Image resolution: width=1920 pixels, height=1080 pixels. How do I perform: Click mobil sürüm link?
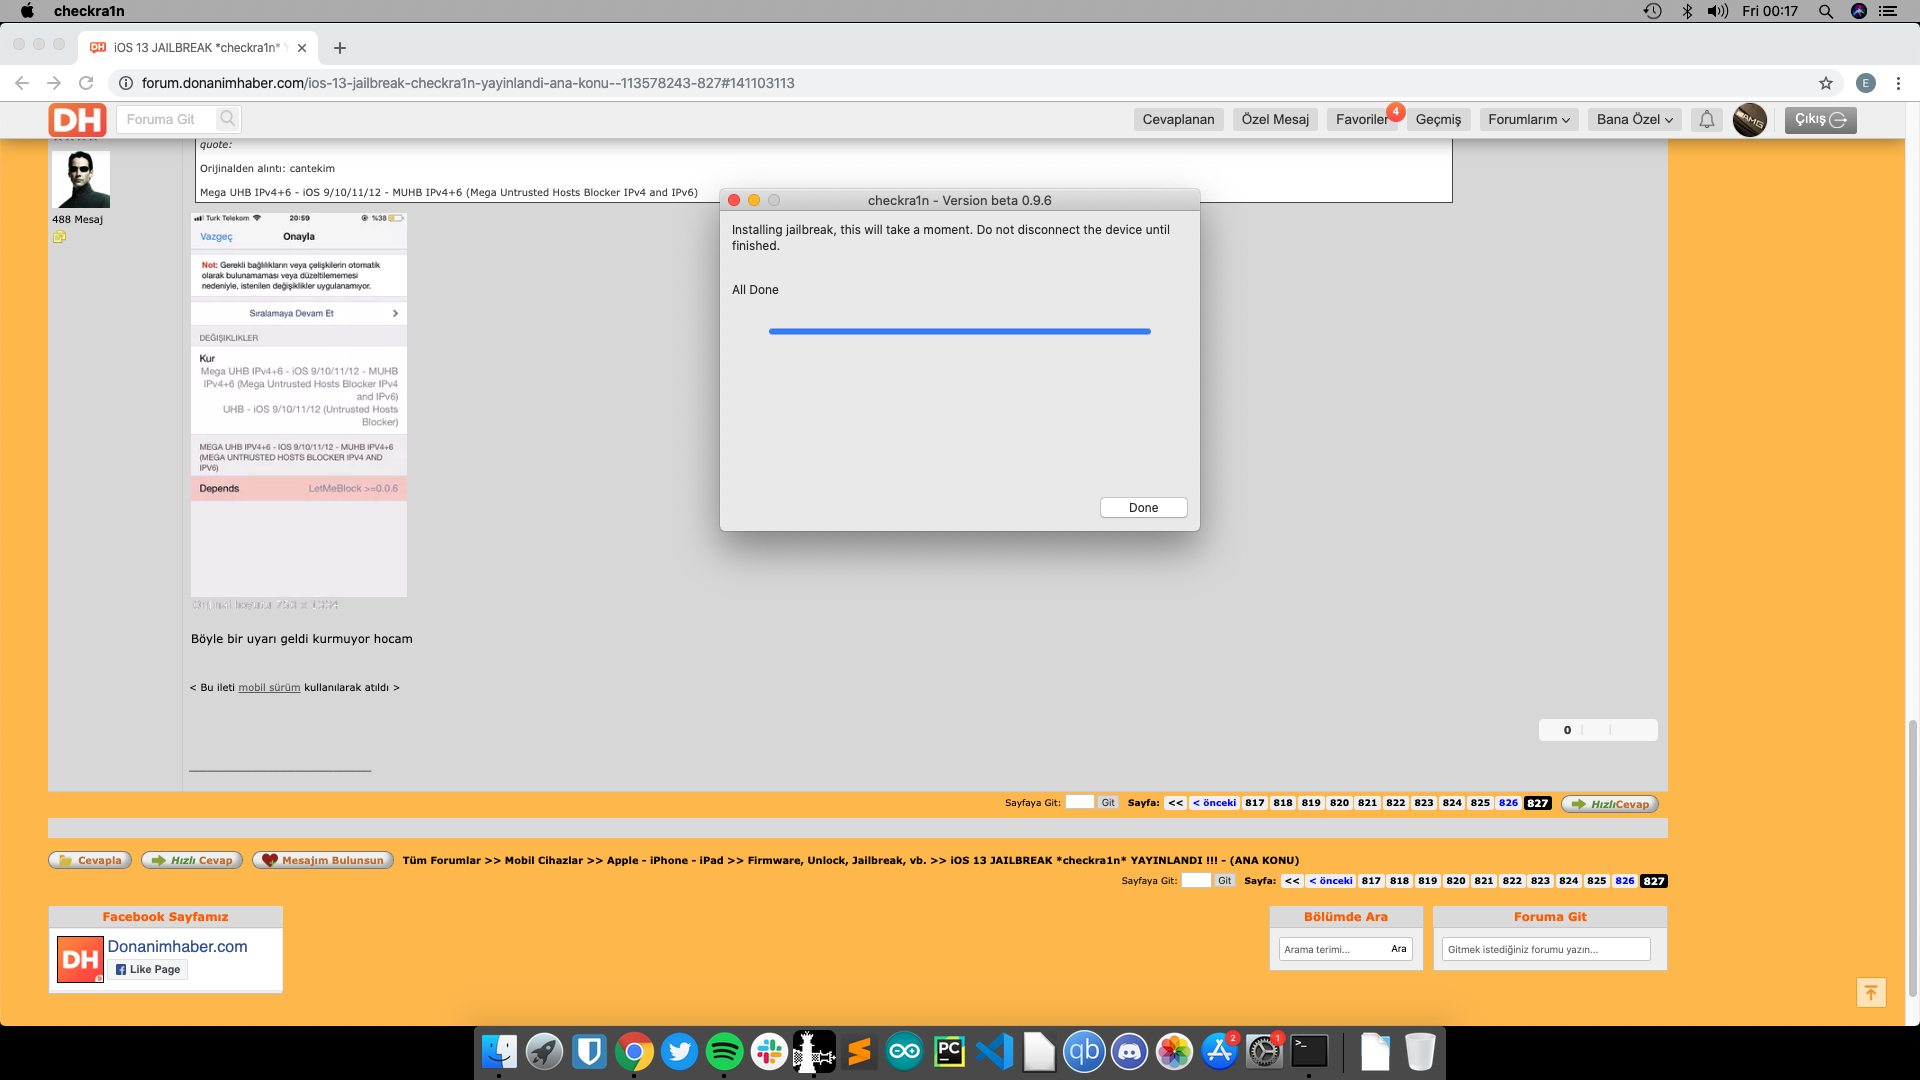269,688
